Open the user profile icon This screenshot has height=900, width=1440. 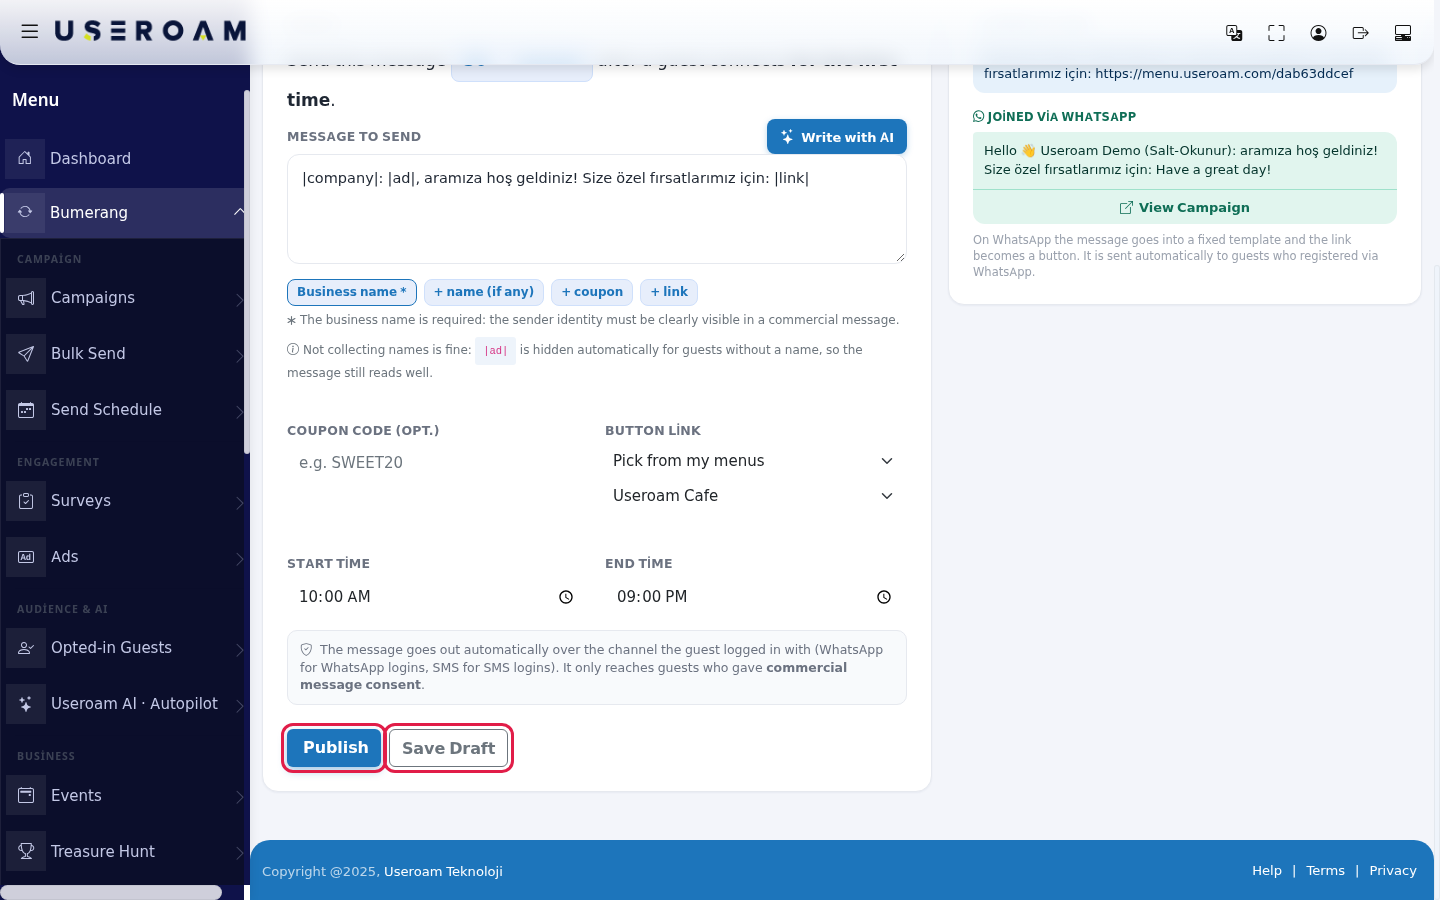coord(1318,33)
